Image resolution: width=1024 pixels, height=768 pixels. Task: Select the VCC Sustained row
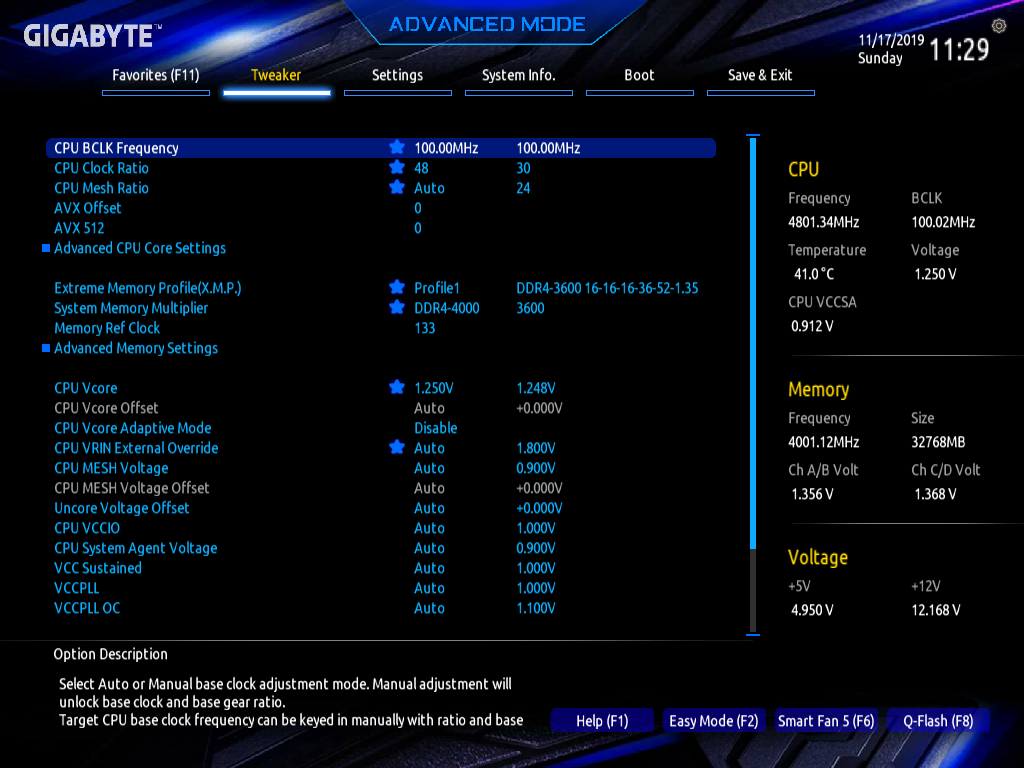point(381,568)
